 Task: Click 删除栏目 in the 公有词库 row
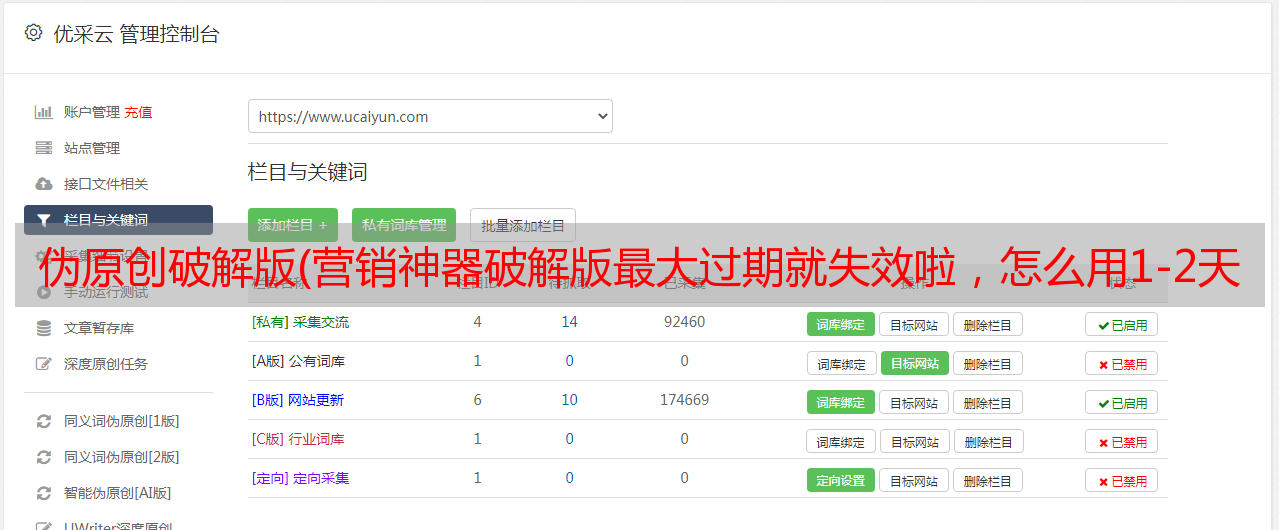pos(987,363)
